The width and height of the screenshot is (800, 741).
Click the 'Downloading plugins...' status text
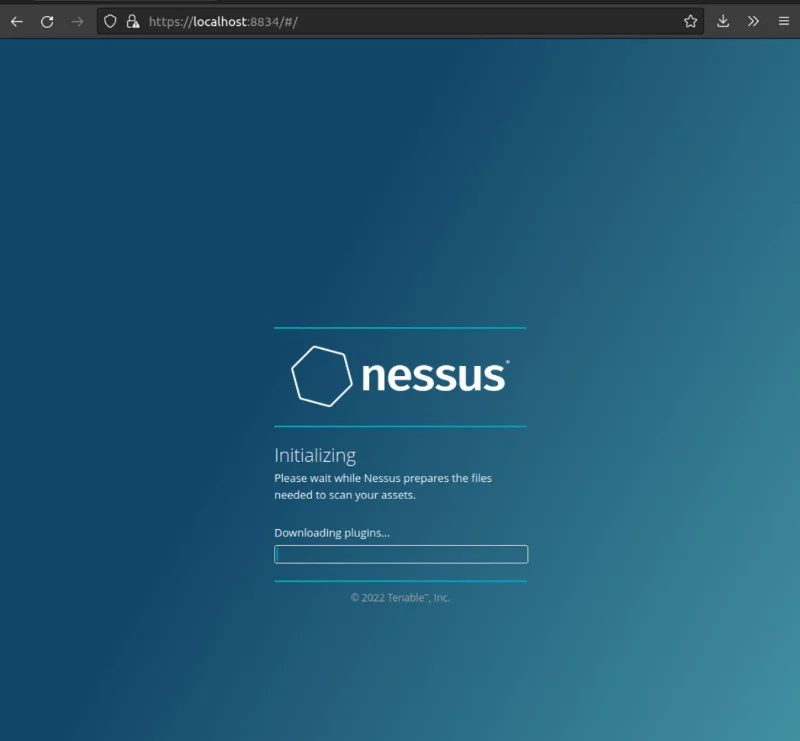[x=332, y=533]
